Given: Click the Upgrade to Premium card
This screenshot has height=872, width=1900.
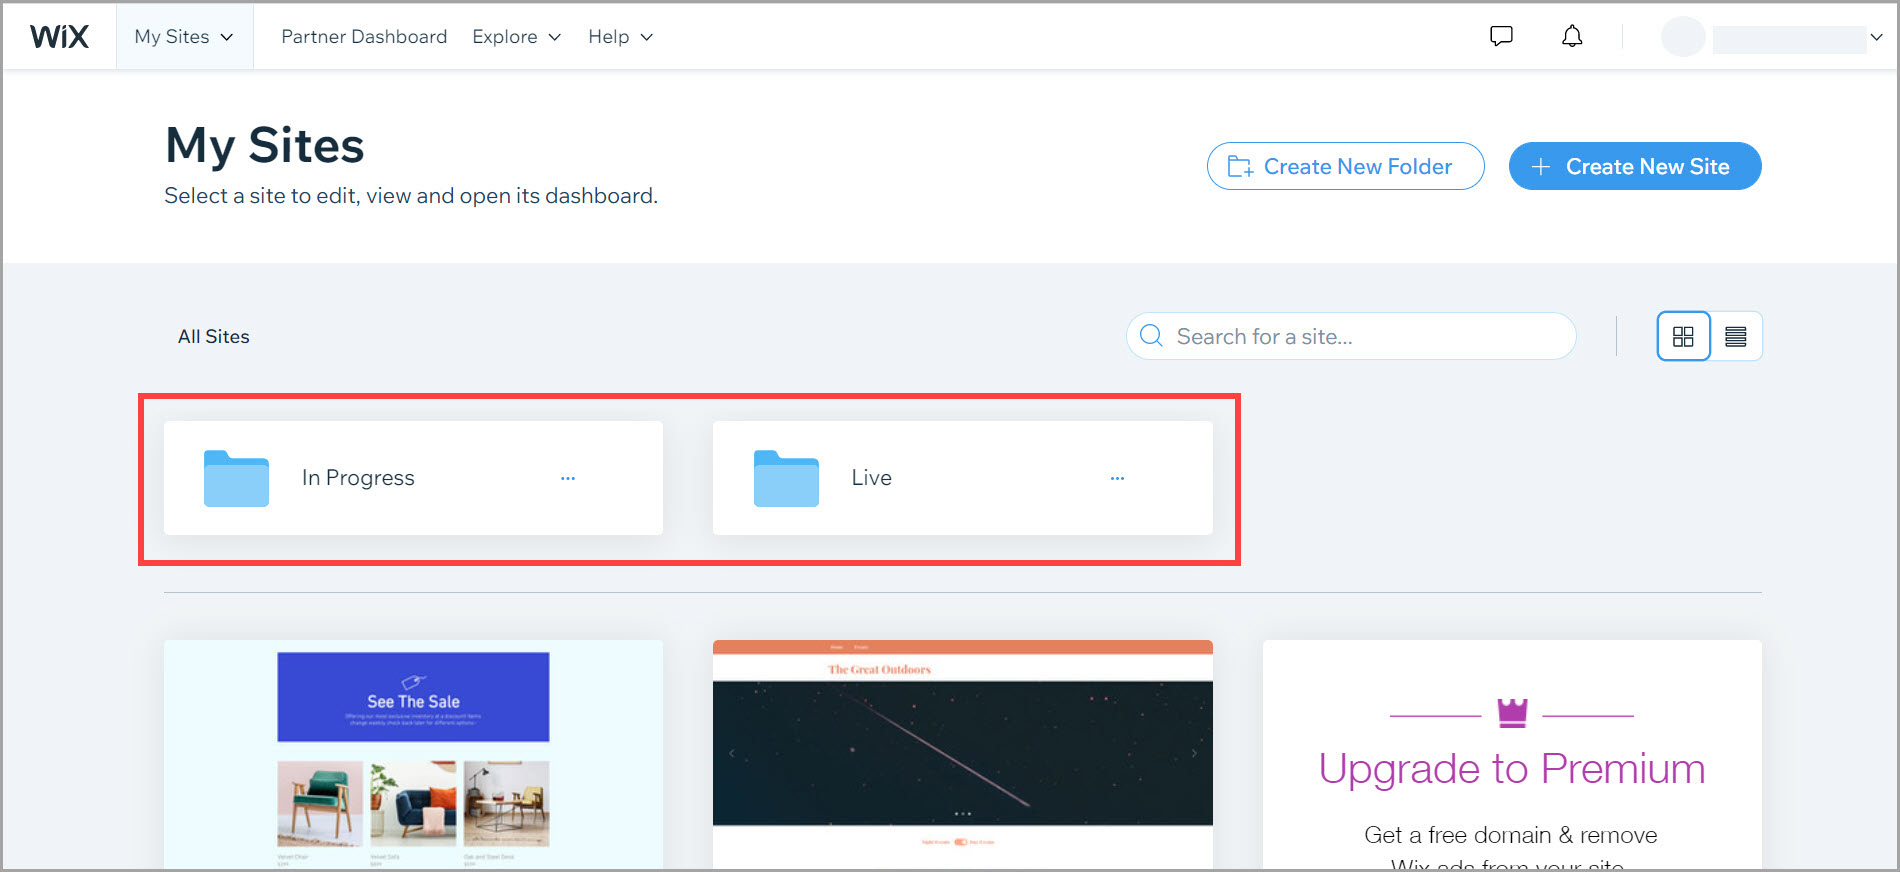Looking at the screenshot, I should pos(1512,755).
